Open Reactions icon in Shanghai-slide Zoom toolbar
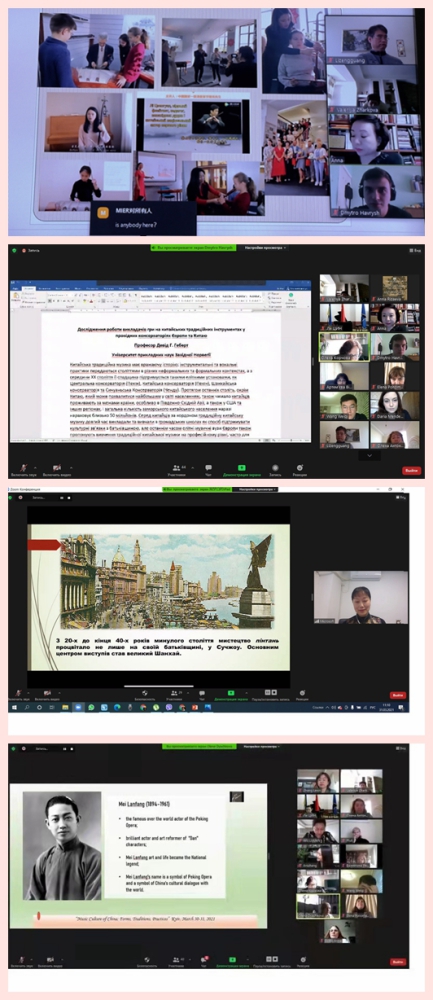 click(302, 693)
